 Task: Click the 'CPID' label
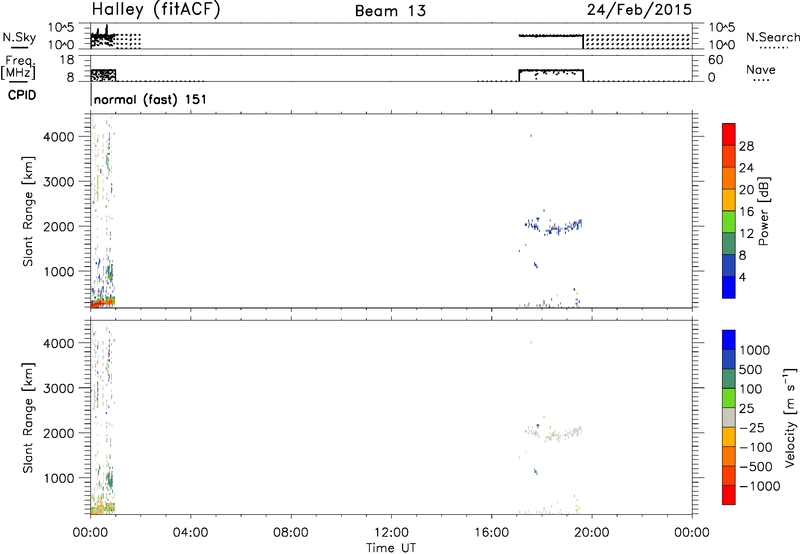(x=22, y=95)
